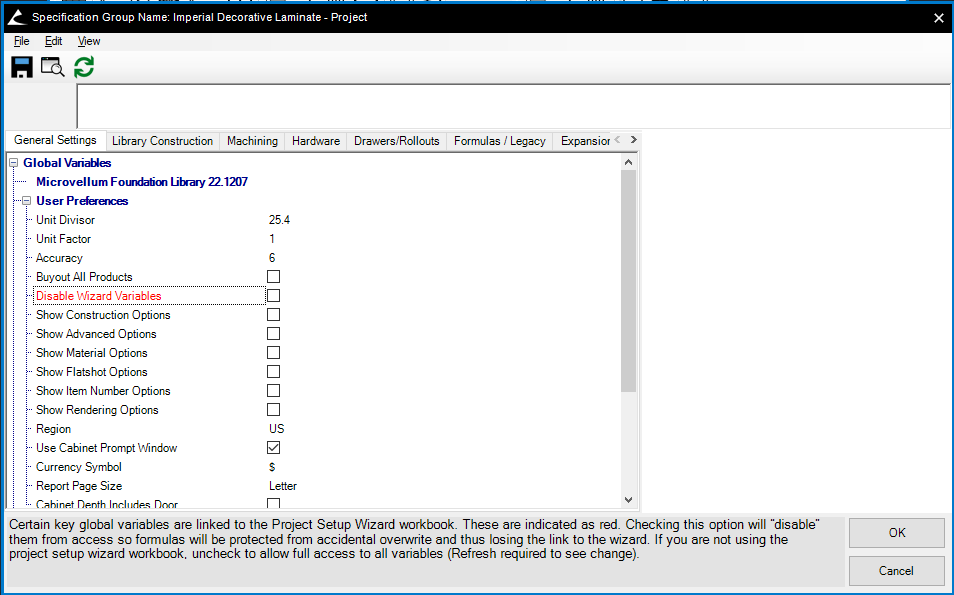Viewport: 954px width, 595px height.
Task: Click the Microvellum logo in title bar
Action: point(15,17)
